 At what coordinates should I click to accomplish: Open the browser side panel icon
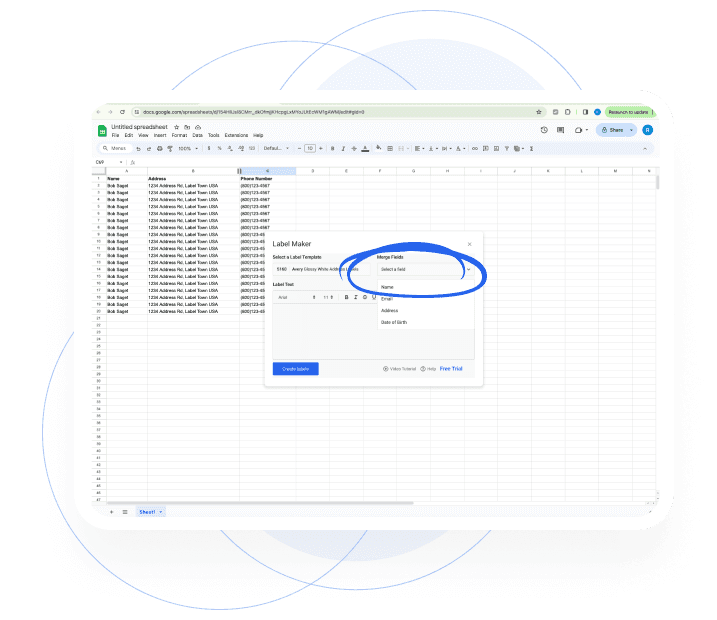pos(585,112)
